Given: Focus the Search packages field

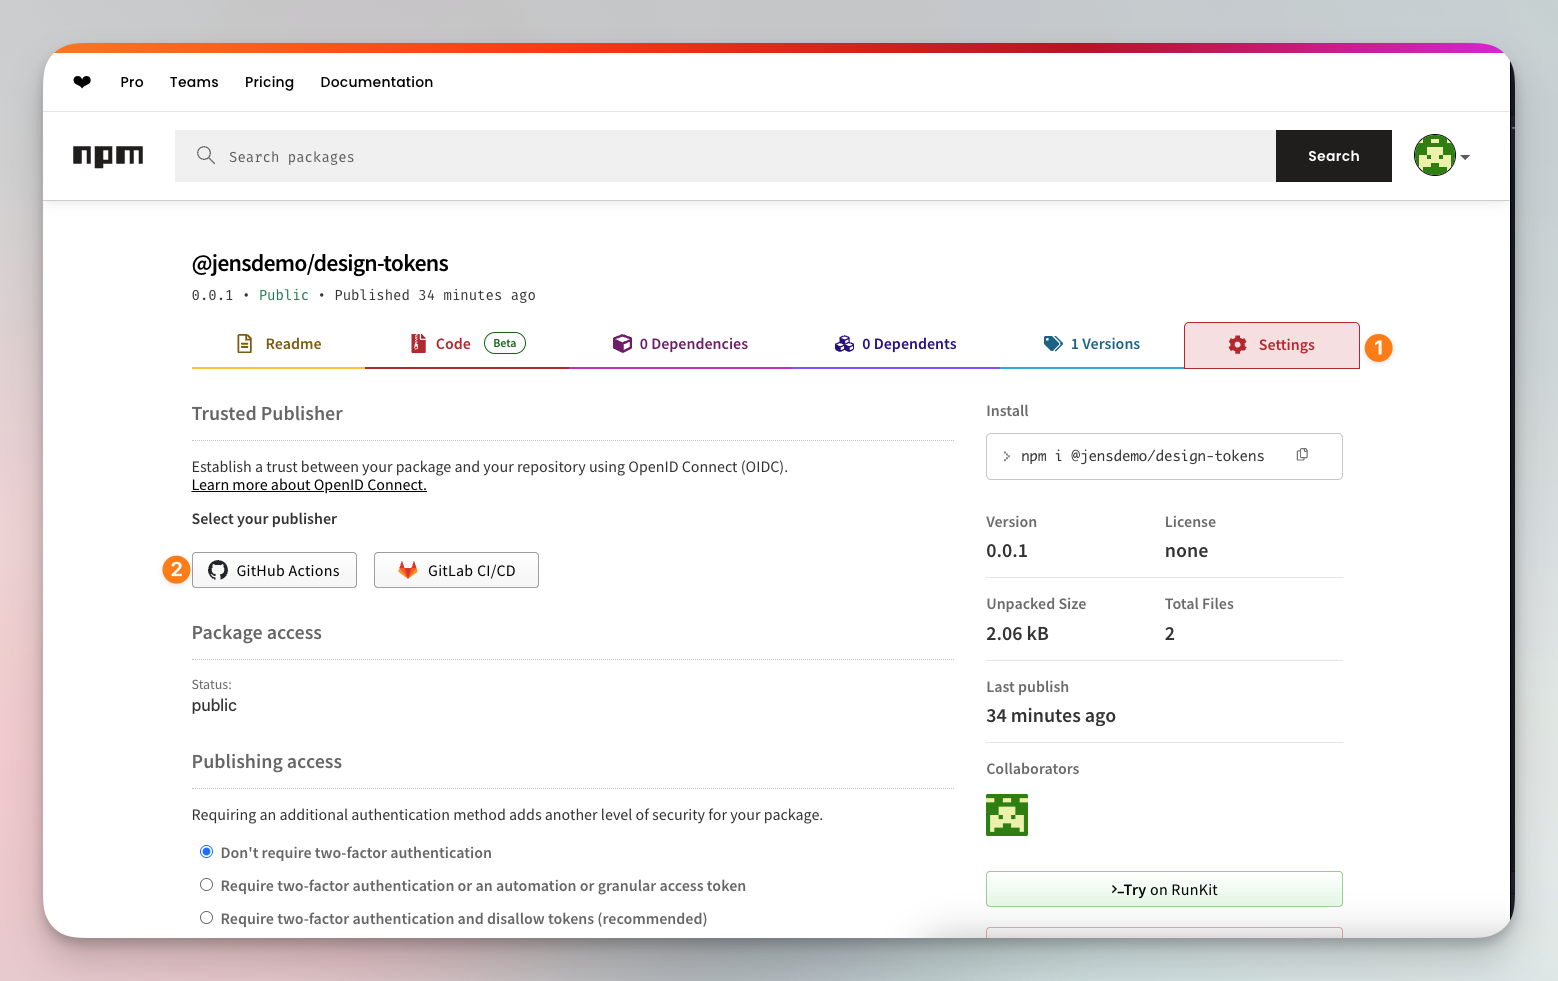Looking at the screenshot, I should 725,156.
